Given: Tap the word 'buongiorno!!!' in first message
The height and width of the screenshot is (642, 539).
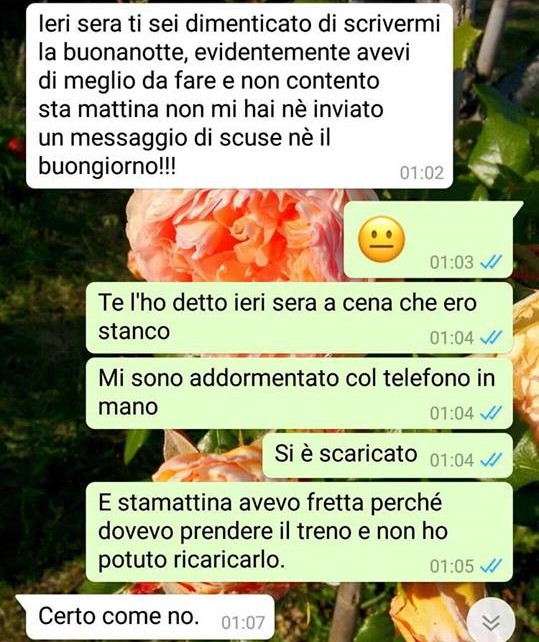Looking at the screenshot, I should click(107, 167).
